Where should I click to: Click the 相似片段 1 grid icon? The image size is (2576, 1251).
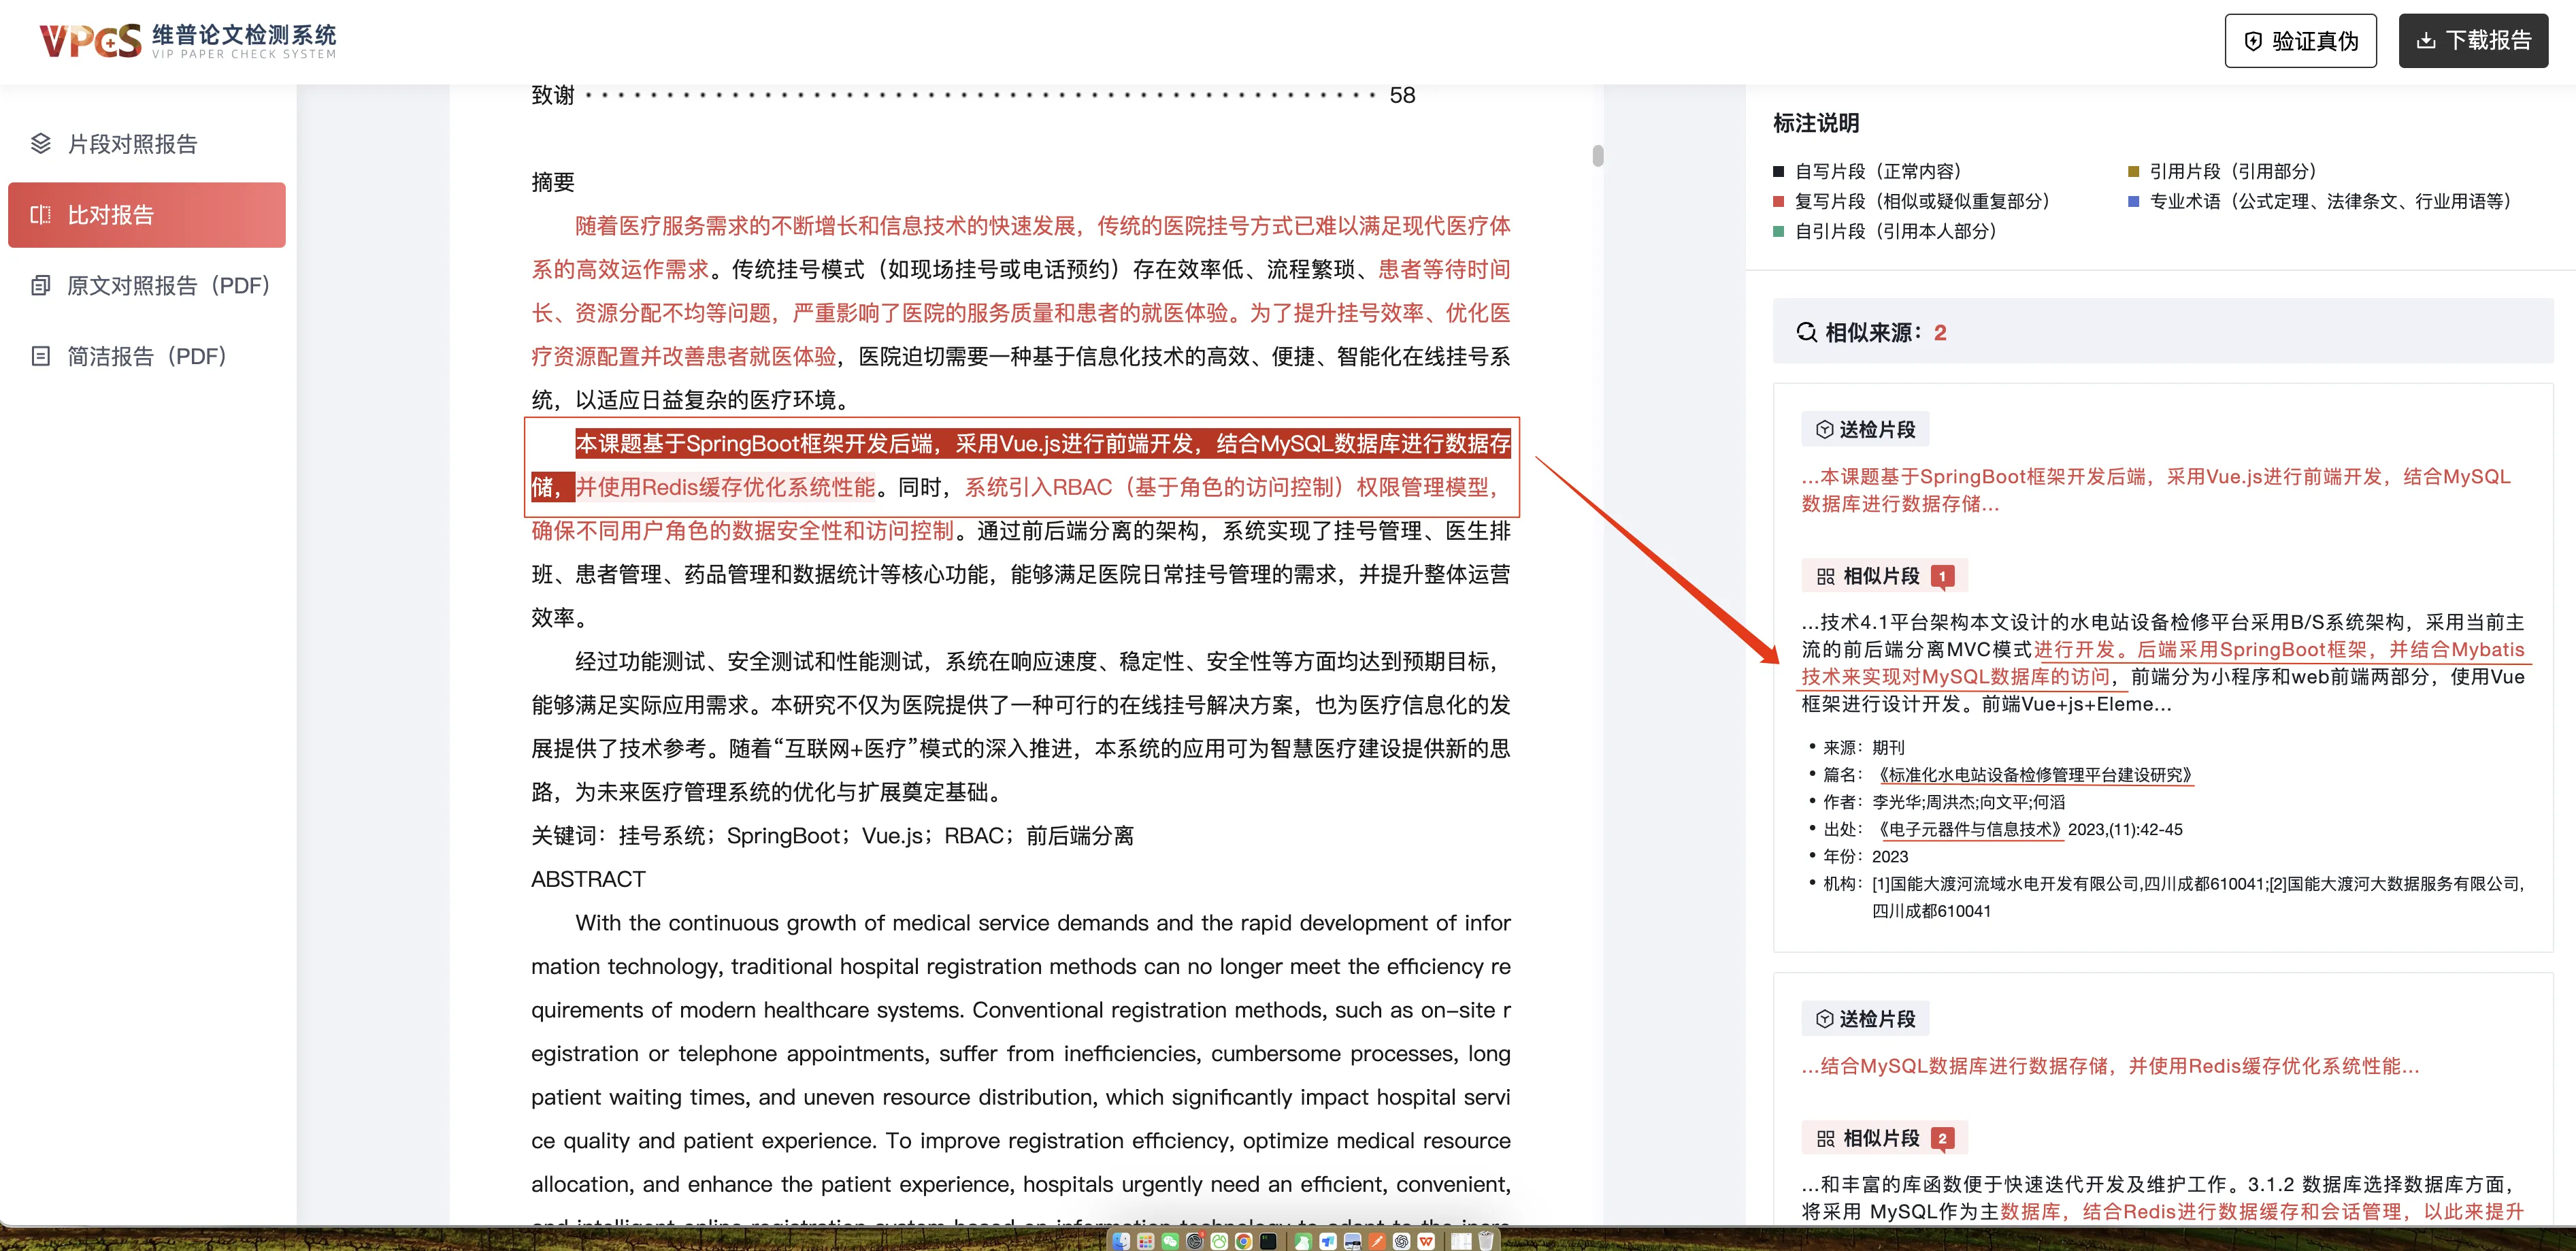[1825, 577]
